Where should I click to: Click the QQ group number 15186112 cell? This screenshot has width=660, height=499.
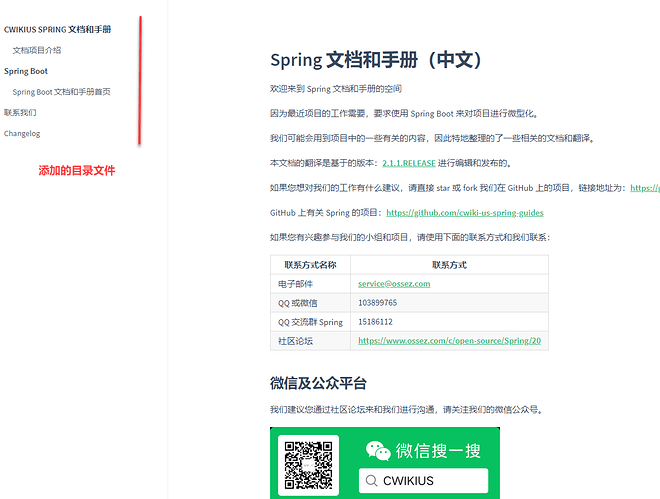pos(449,322)
